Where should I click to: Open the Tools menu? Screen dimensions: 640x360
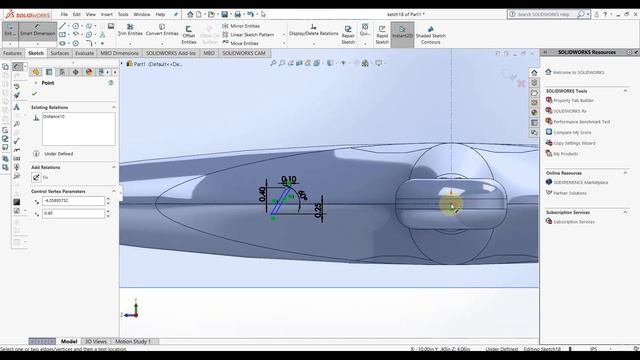pyautogui.click(x=123, y=14)
